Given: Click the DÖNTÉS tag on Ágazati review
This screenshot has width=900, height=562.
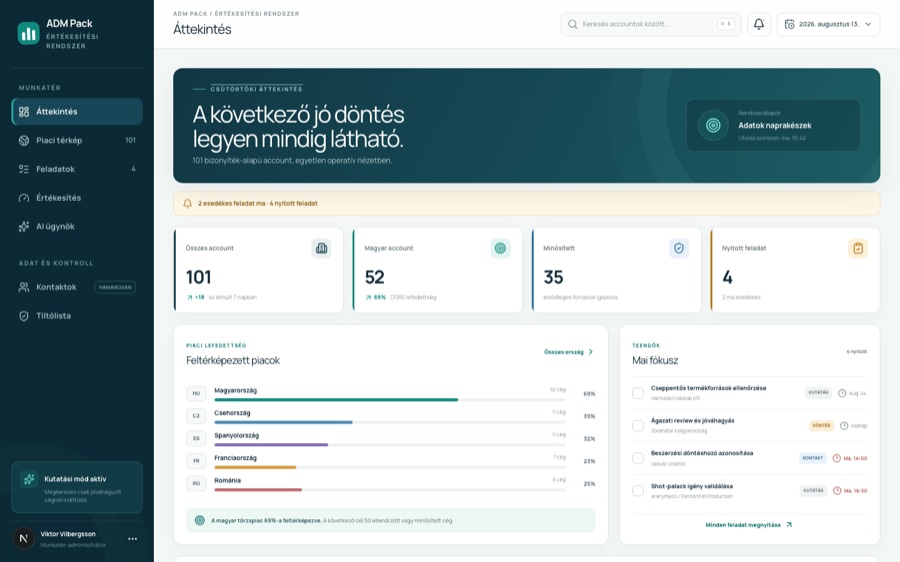Looking at the screenshot, I should 821,425.
